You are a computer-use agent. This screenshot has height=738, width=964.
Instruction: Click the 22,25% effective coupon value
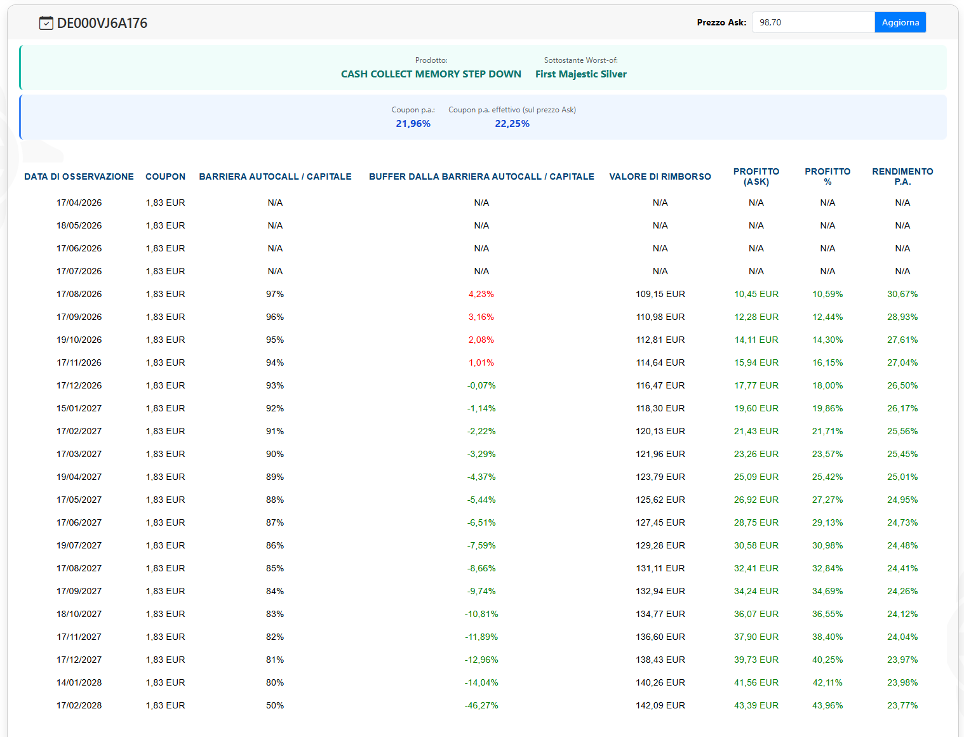pyautogui.click(x=512, y=124)
